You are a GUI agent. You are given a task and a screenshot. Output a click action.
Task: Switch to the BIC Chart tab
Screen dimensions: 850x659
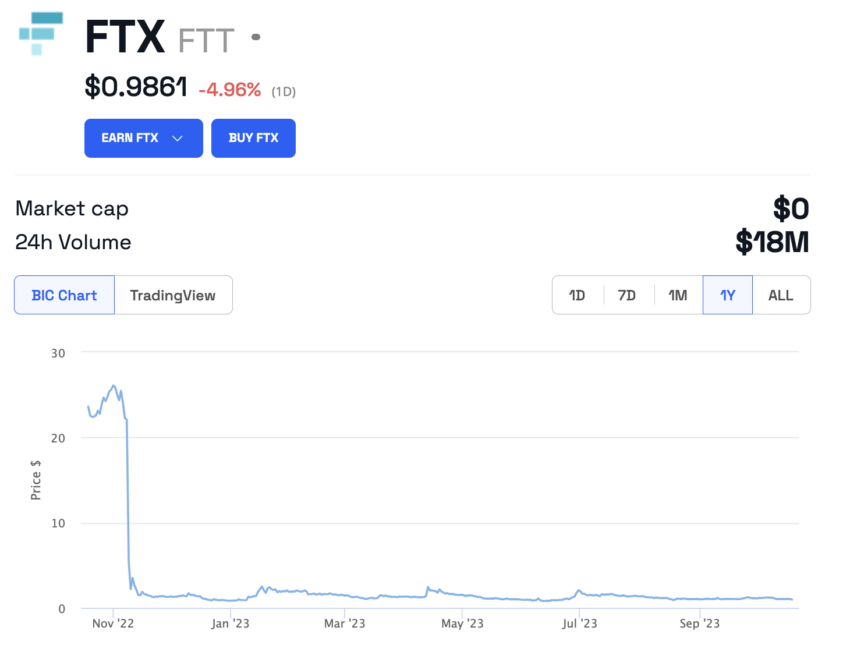click(x=63, y=295)
